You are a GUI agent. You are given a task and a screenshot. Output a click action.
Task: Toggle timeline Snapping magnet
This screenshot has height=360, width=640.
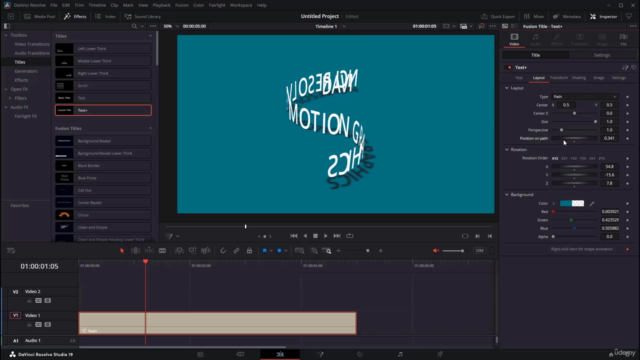223,251
